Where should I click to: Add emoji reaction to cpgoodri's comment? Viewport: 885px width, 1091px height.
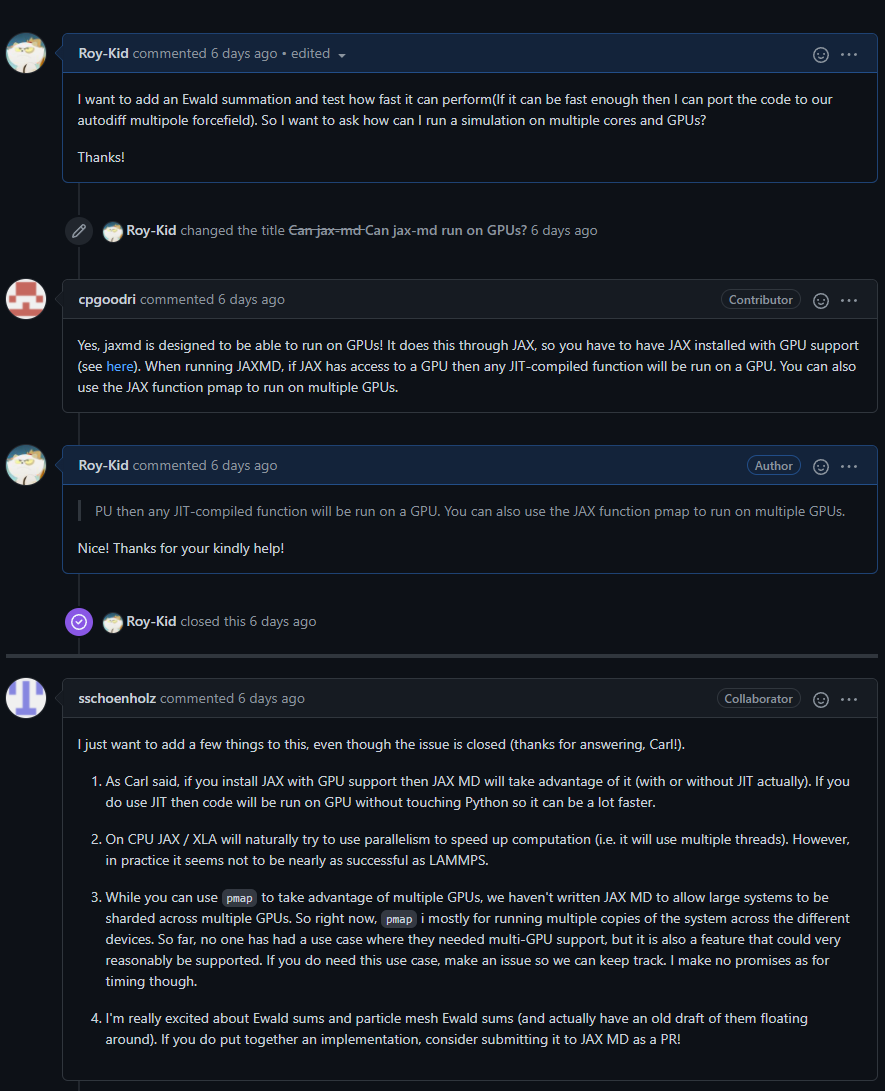click(821, 300)
